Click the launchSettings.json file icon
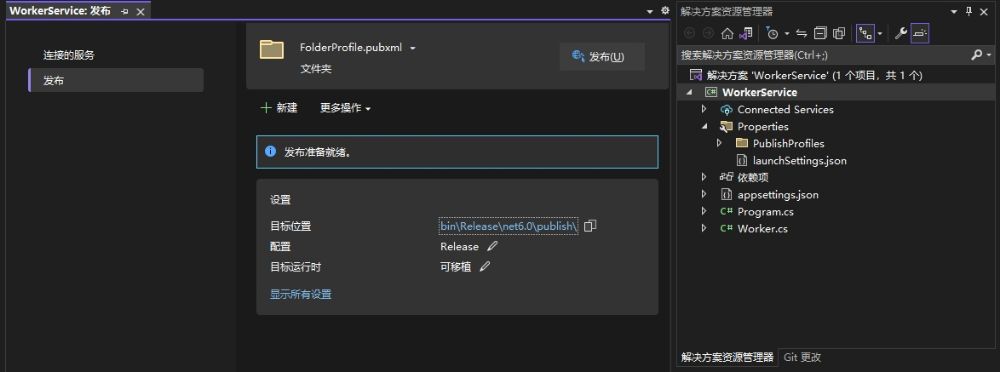This screenshot has height=372, width=1000. pos(741,161)
